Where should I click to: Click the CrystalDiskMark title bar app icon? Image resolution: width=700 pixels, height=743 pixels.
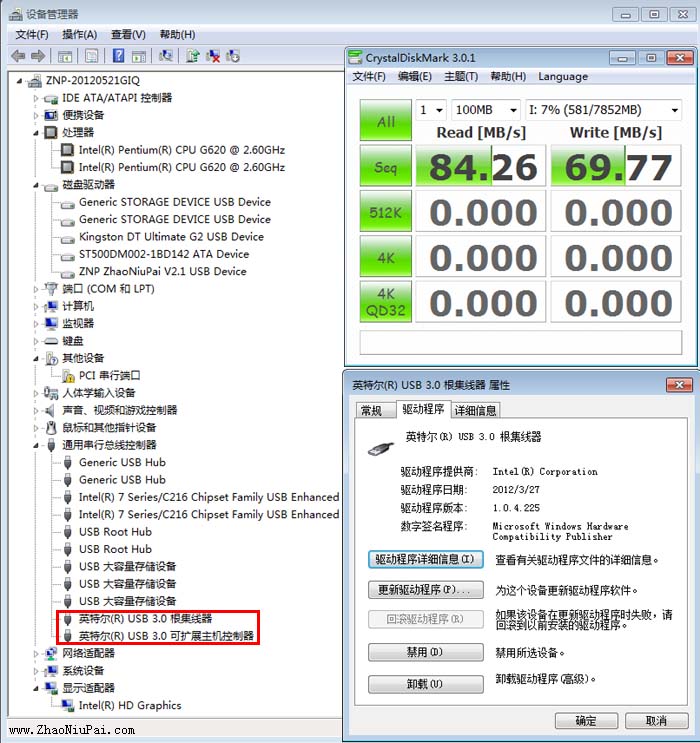tap(355, 58)
